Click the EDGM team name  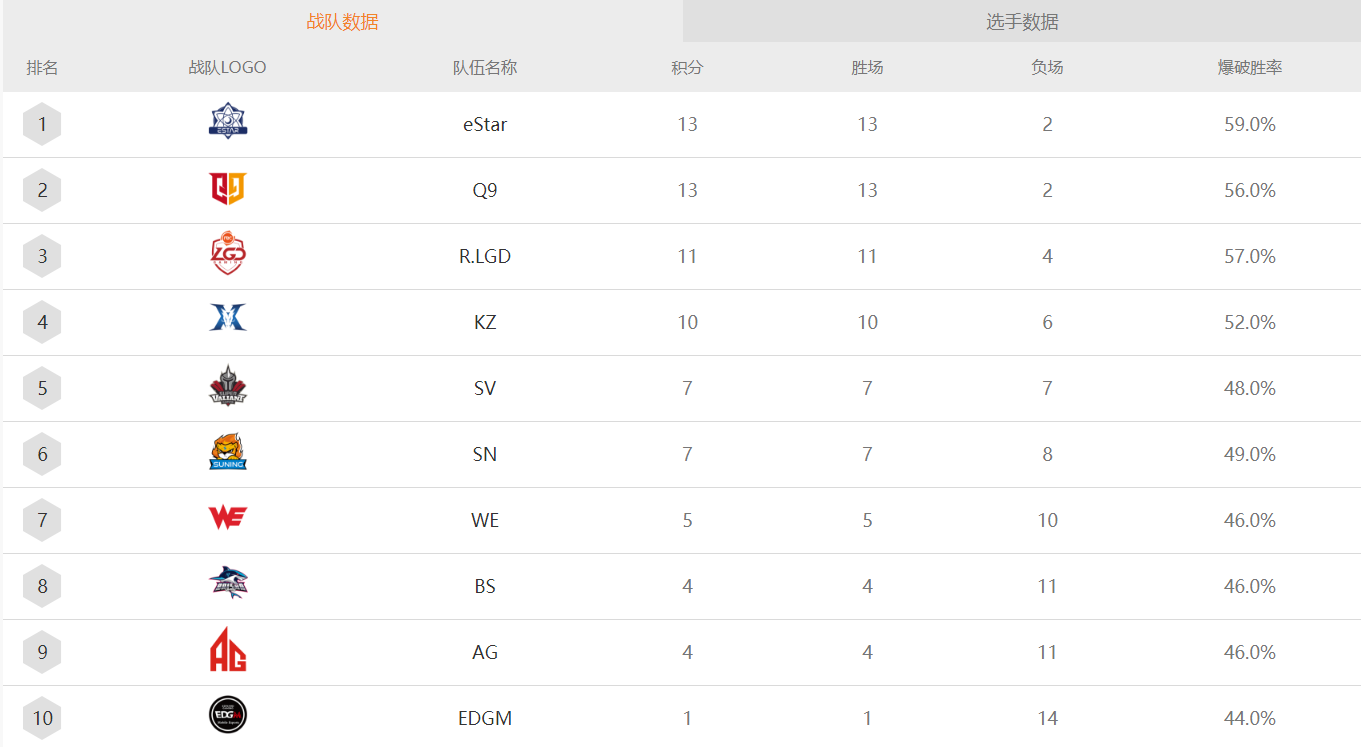[485, 719]
